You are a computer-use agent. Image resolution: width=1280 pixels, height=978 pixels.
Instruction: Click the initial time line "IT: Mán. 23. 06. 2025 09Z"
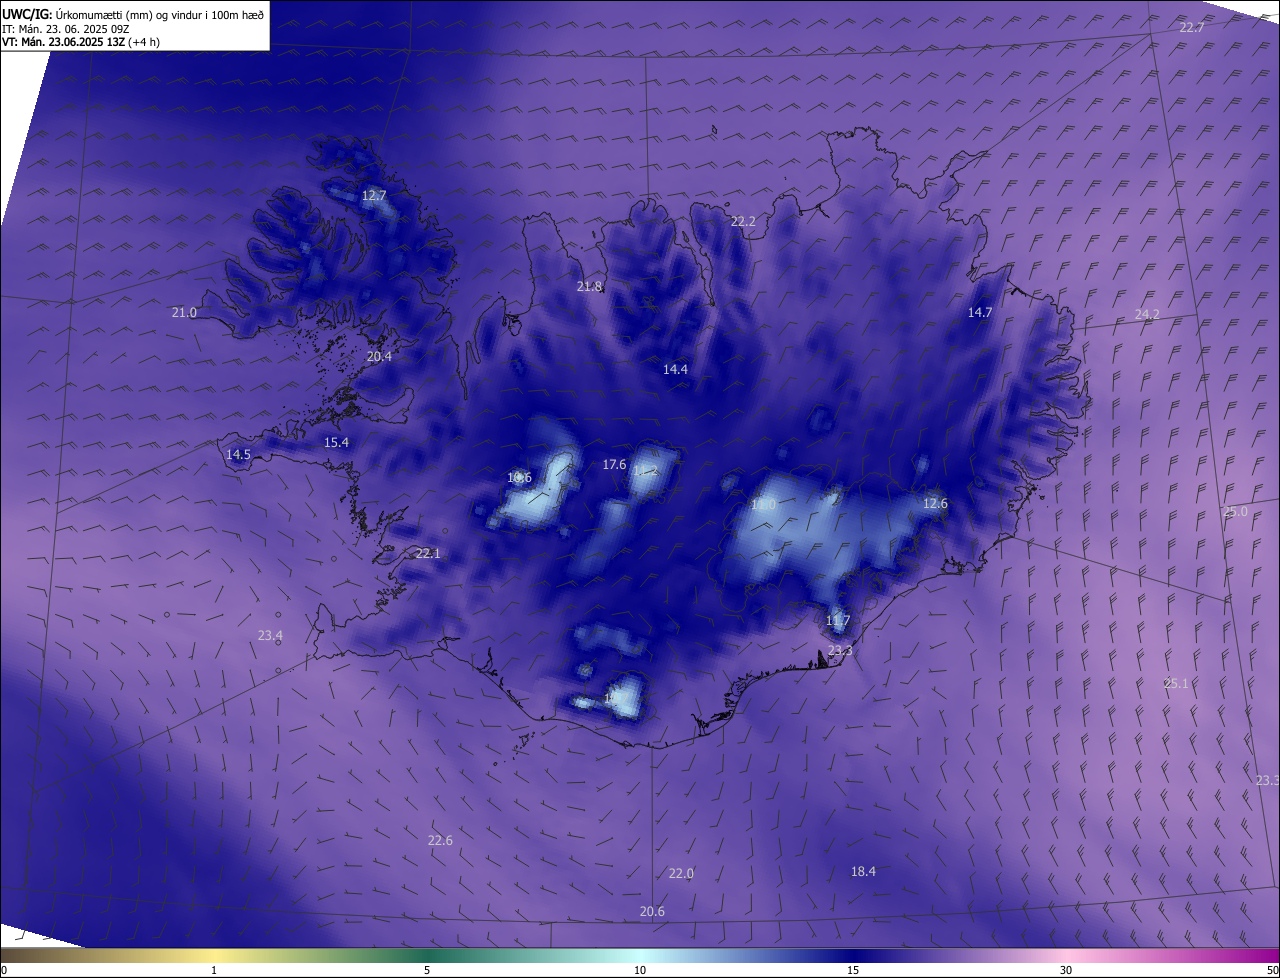click(x=65, y=28)
